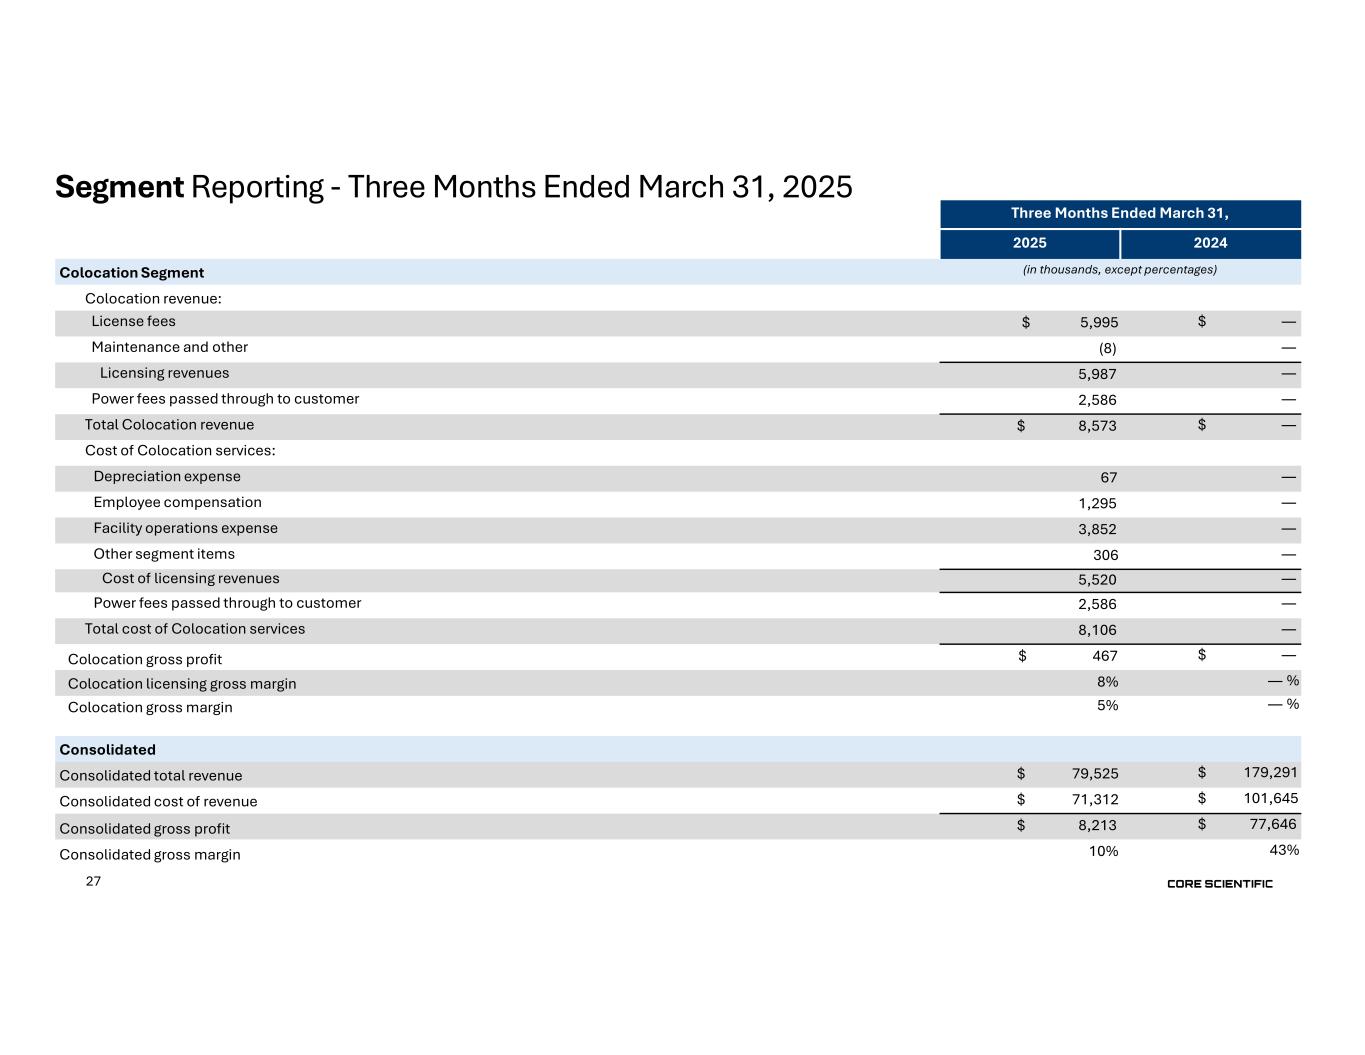Click the page number 27
Viewport: 1365px width, 1055px height.
click(x=93, y=881)
